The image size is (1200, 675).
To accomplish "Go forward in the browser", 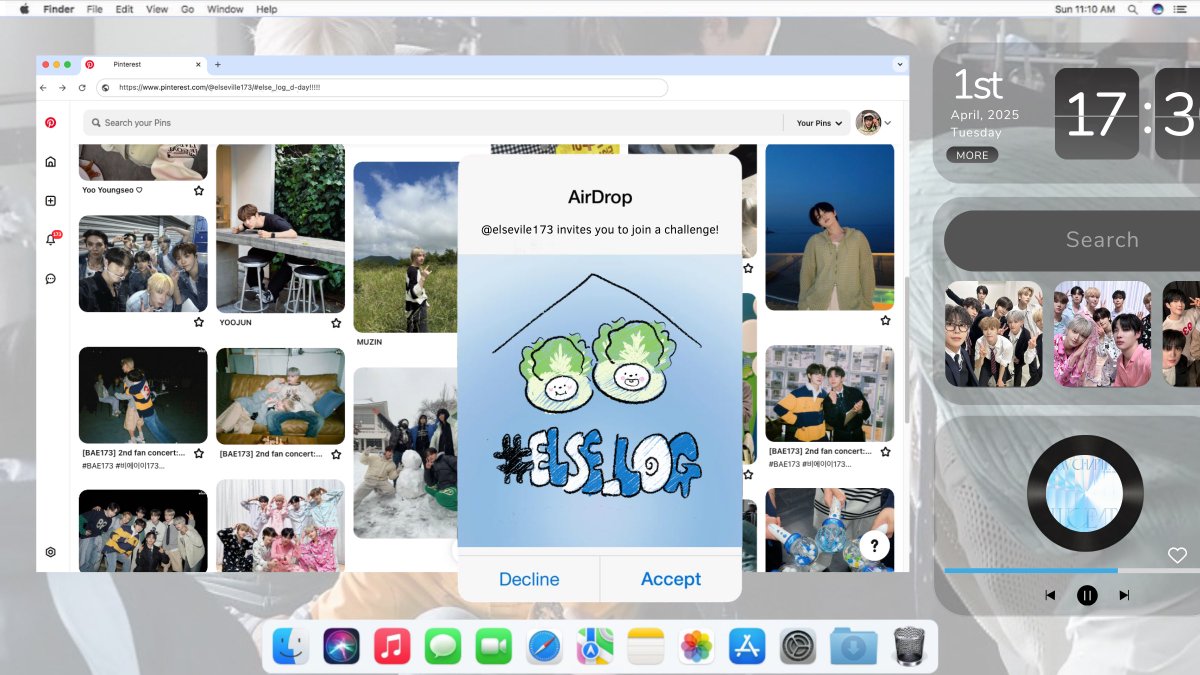I will tap(62, 88).
